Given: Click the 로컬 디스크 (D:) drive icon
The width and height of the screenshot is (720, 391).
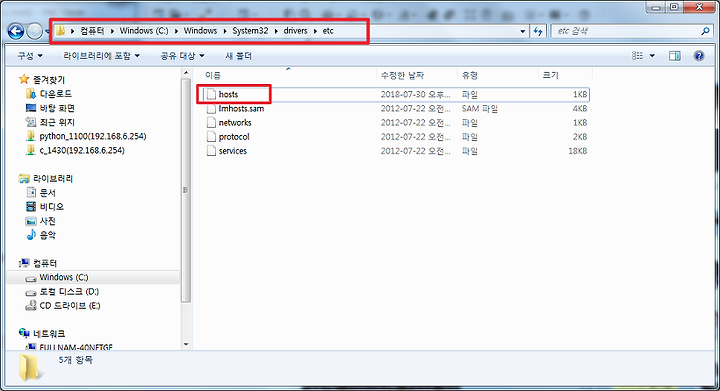Looking at the screenshot, I should 31,292.
